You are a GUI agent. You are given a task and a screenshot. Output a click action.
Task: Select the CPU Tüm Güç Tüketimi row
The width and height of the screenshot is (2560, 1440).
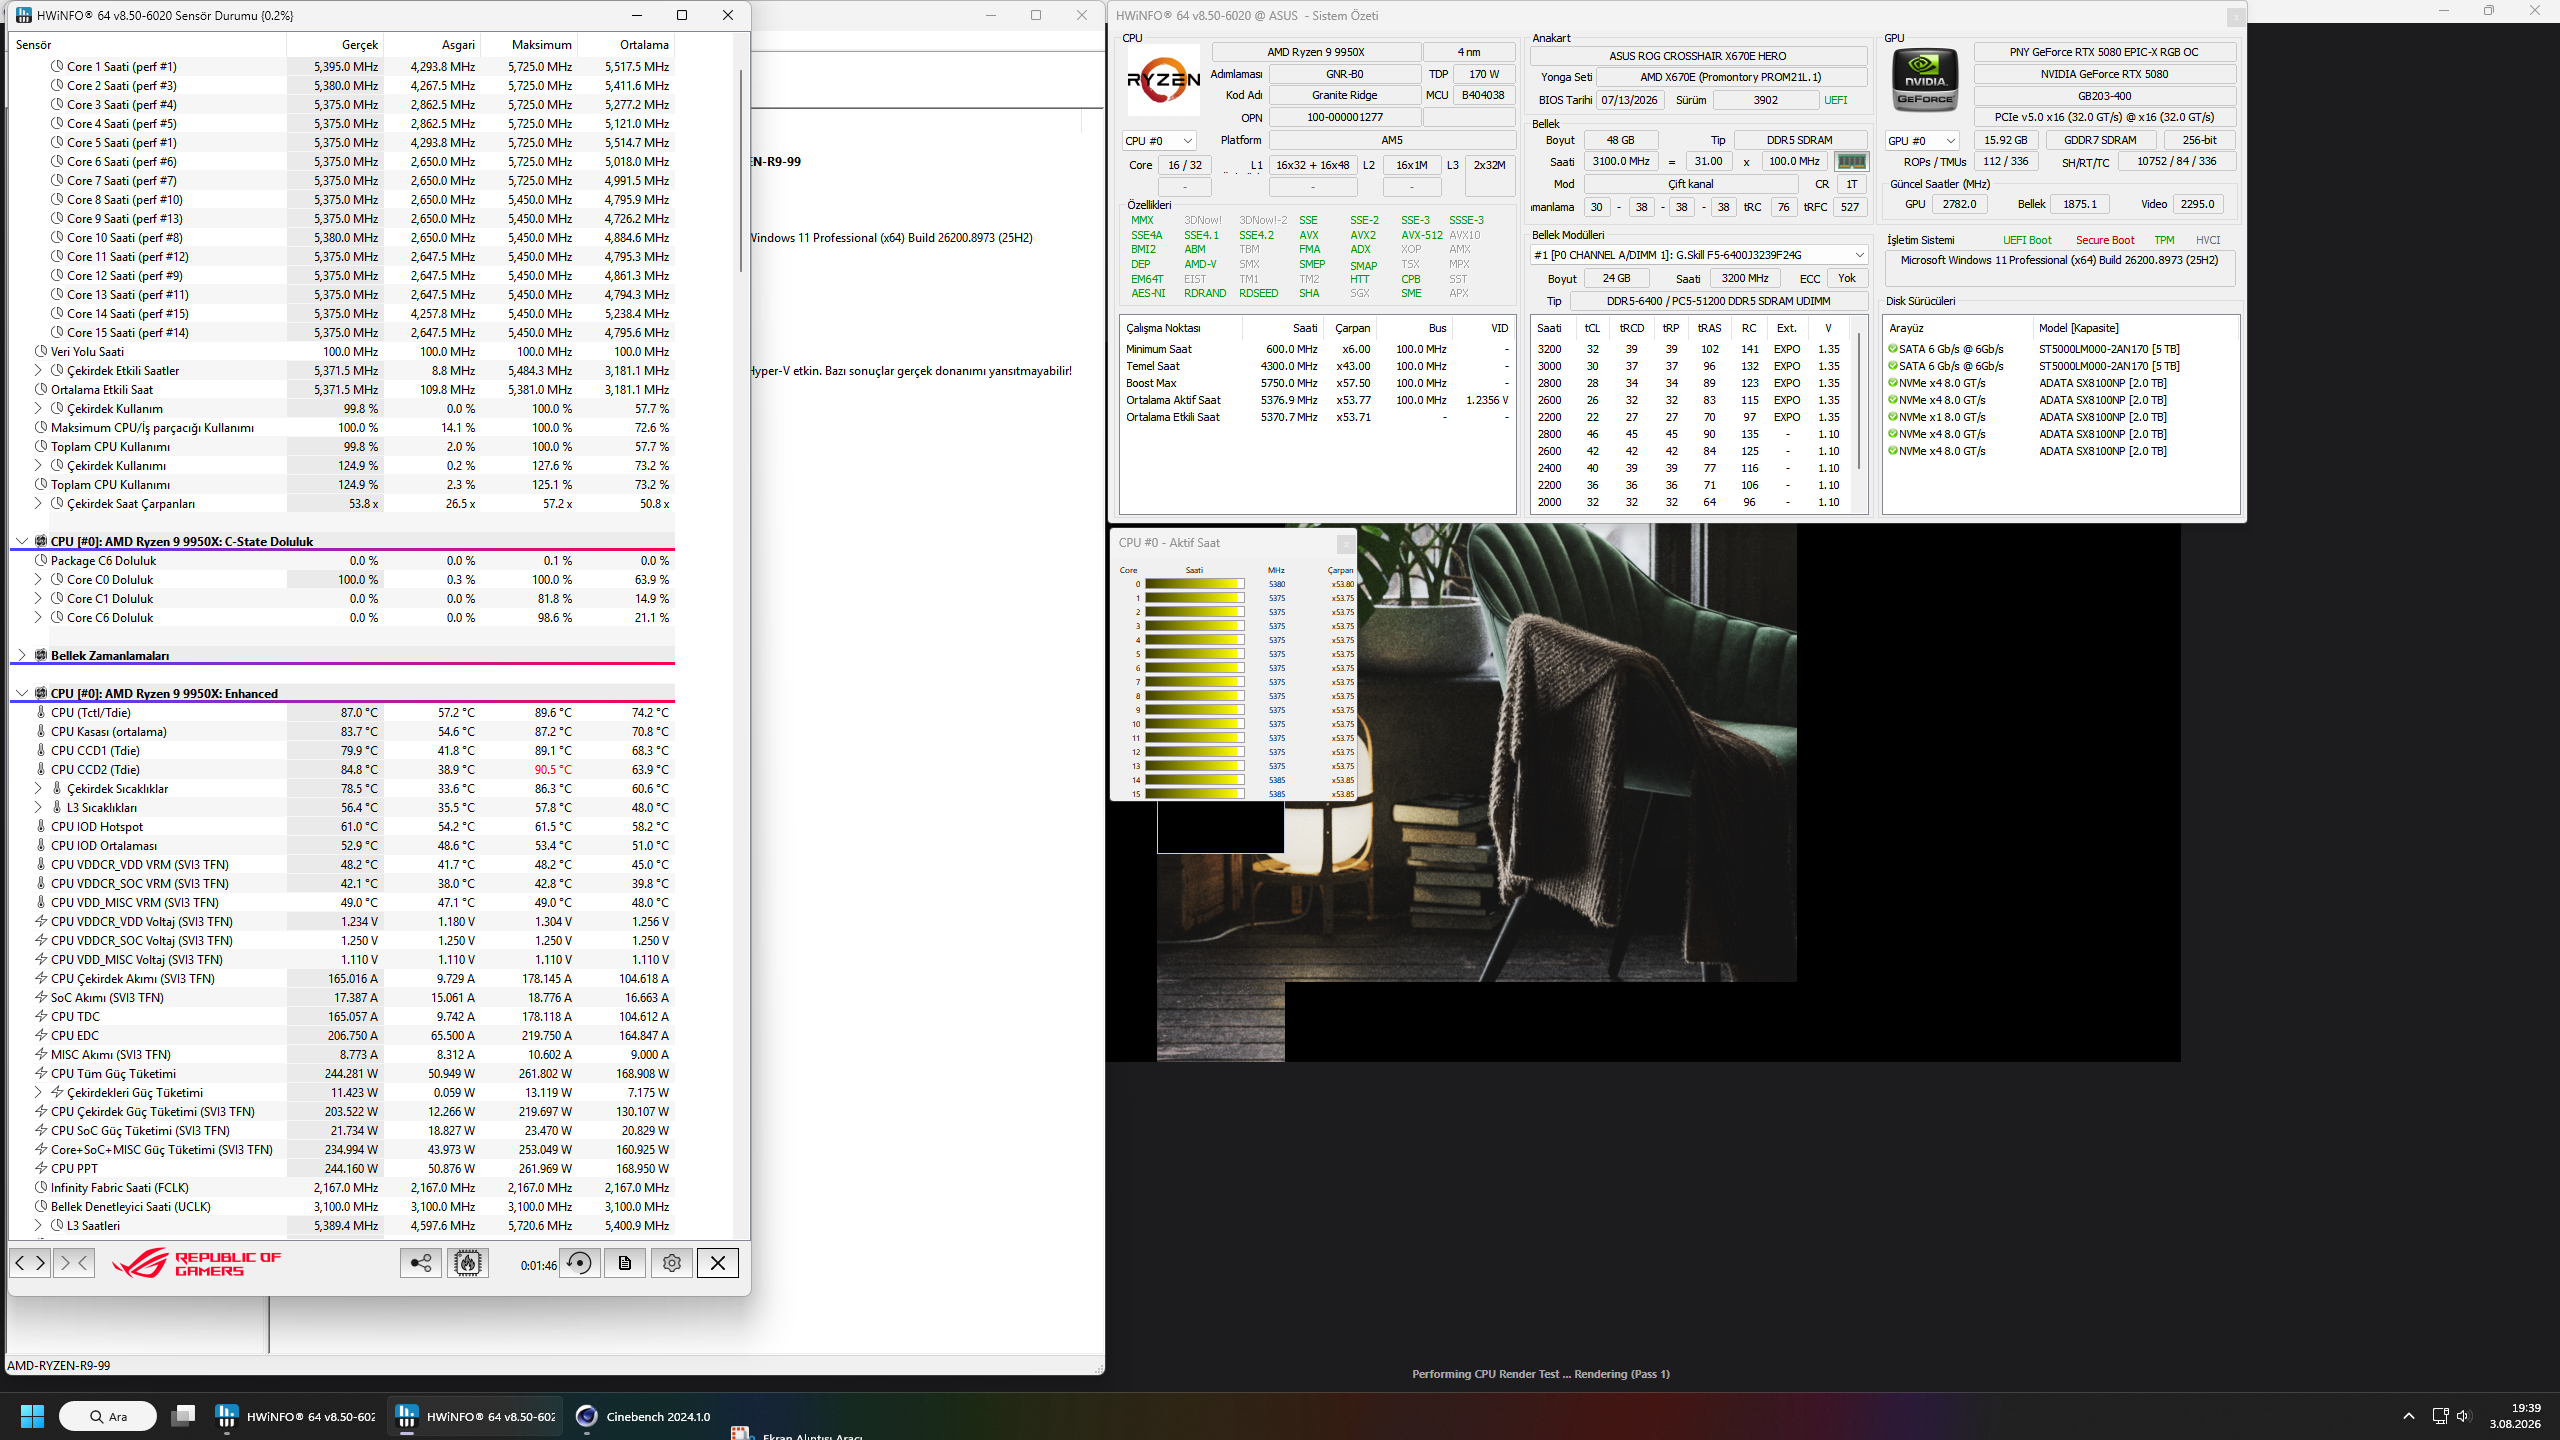(342, 1074)
